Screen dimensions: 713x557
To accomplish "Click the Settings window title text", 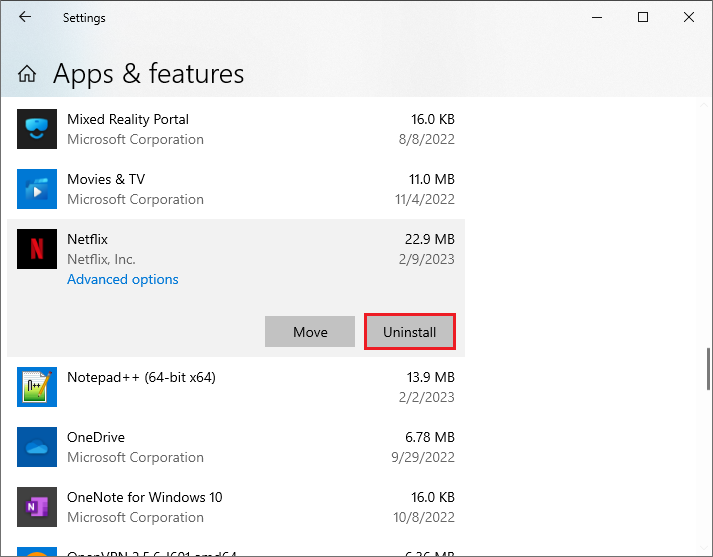I will 84,18.
